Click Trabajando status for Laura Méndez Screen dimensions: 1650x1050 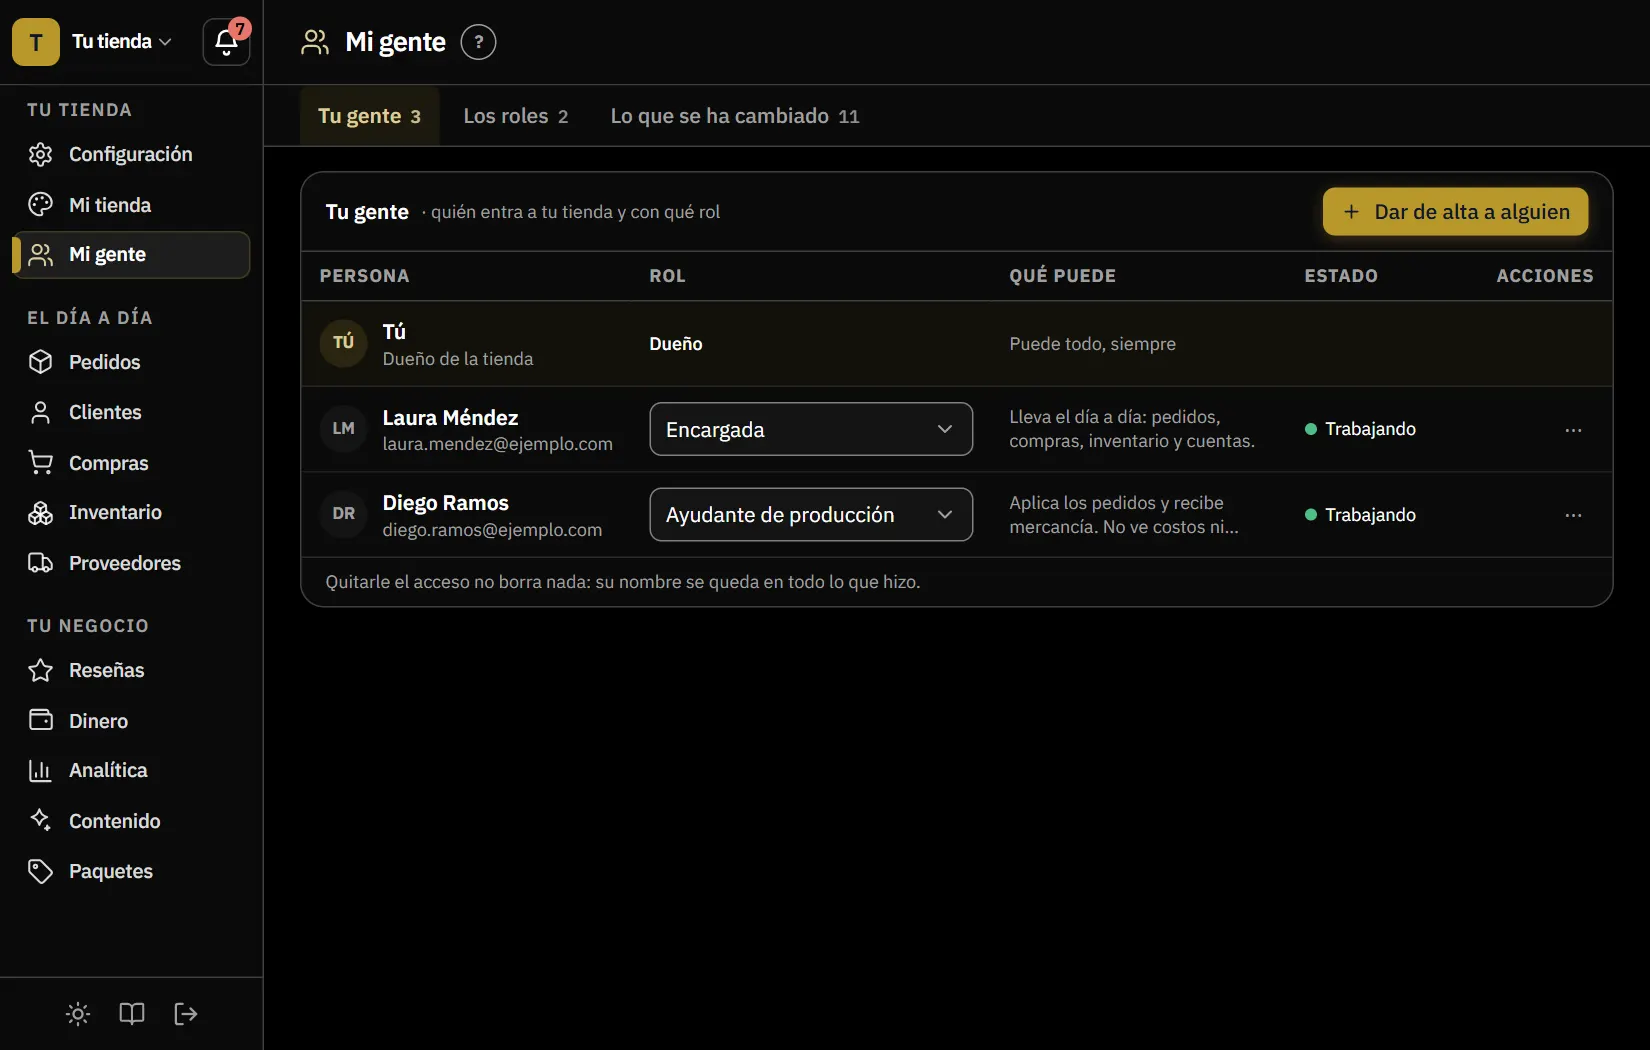point(1360,429)
